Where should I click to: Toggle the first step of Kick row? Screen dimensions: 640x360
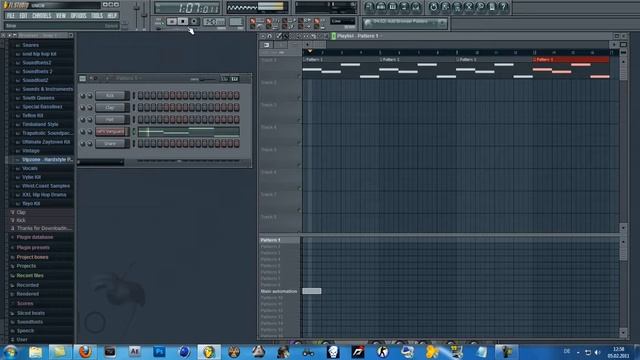pos(141,96)
